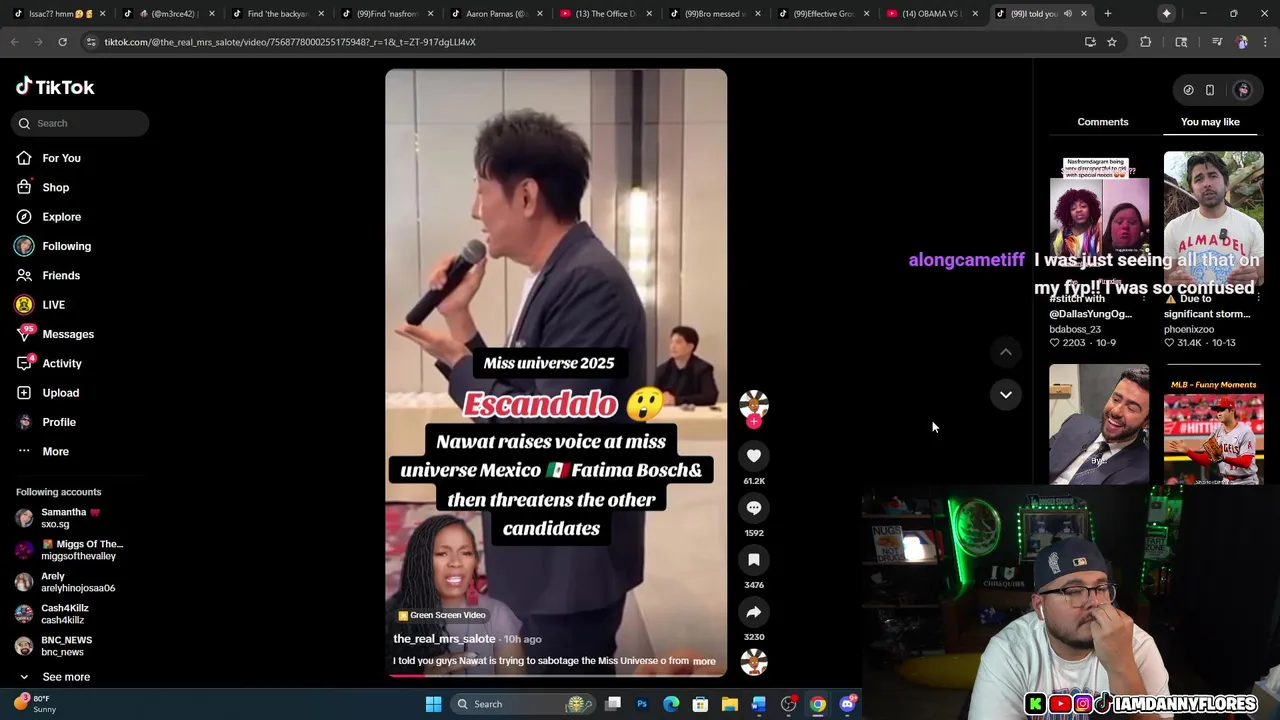Open Windows Start menu
Screen dimensions: 1280x720
433,704
